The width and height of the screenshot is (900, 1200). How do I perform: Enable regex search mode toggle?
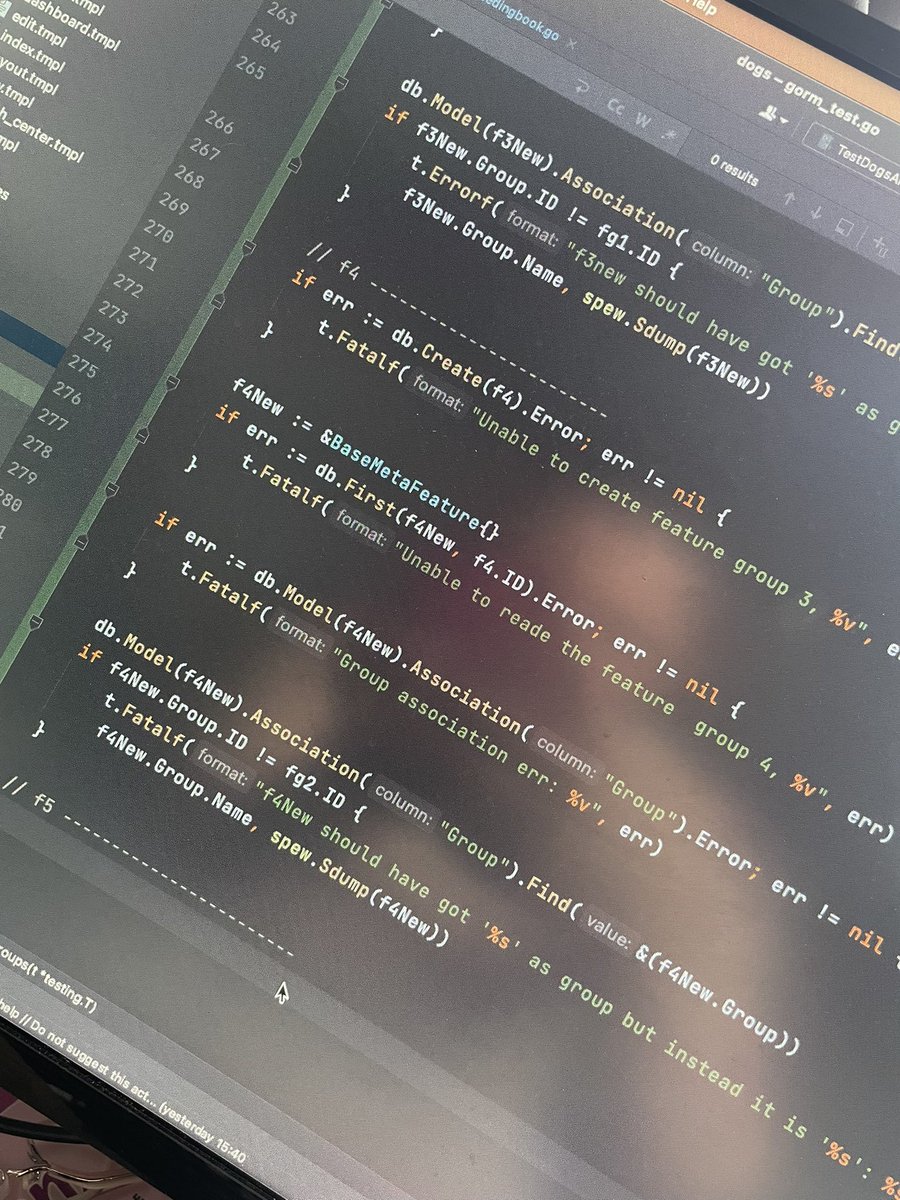point(669,134)
